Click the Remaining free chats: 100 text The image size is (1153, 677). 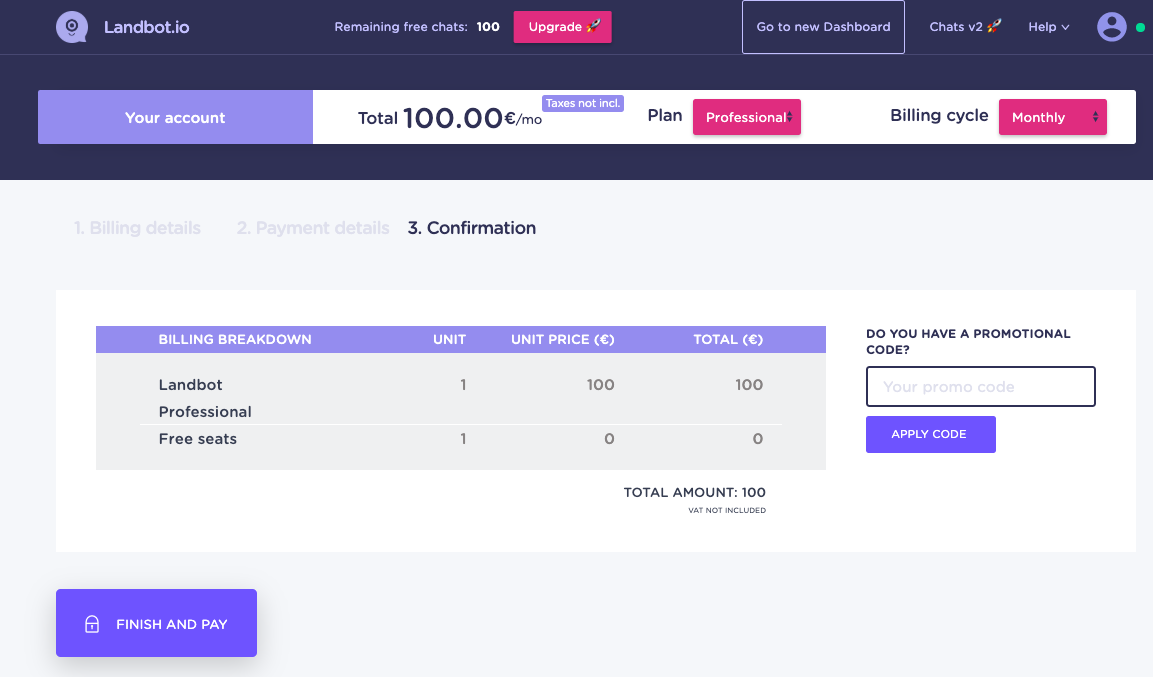click(x=417, y=27)
